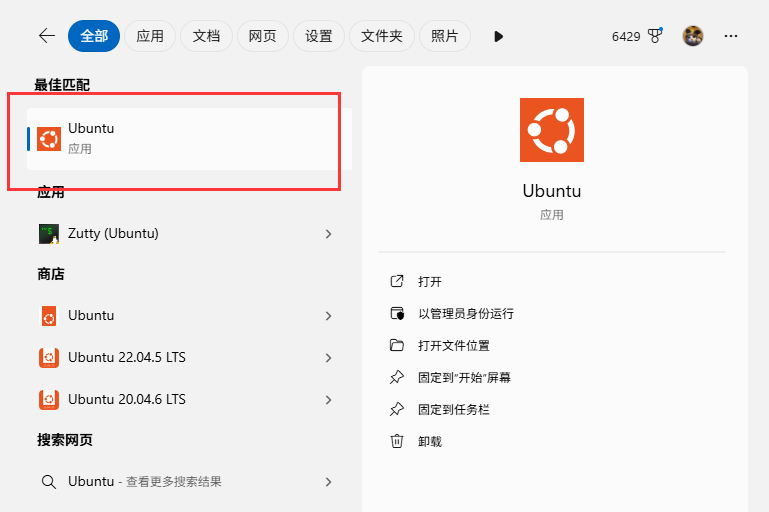Click the pin icon beside 固定到任务栏
The image size is (769, 512).
tap(397, 410)
